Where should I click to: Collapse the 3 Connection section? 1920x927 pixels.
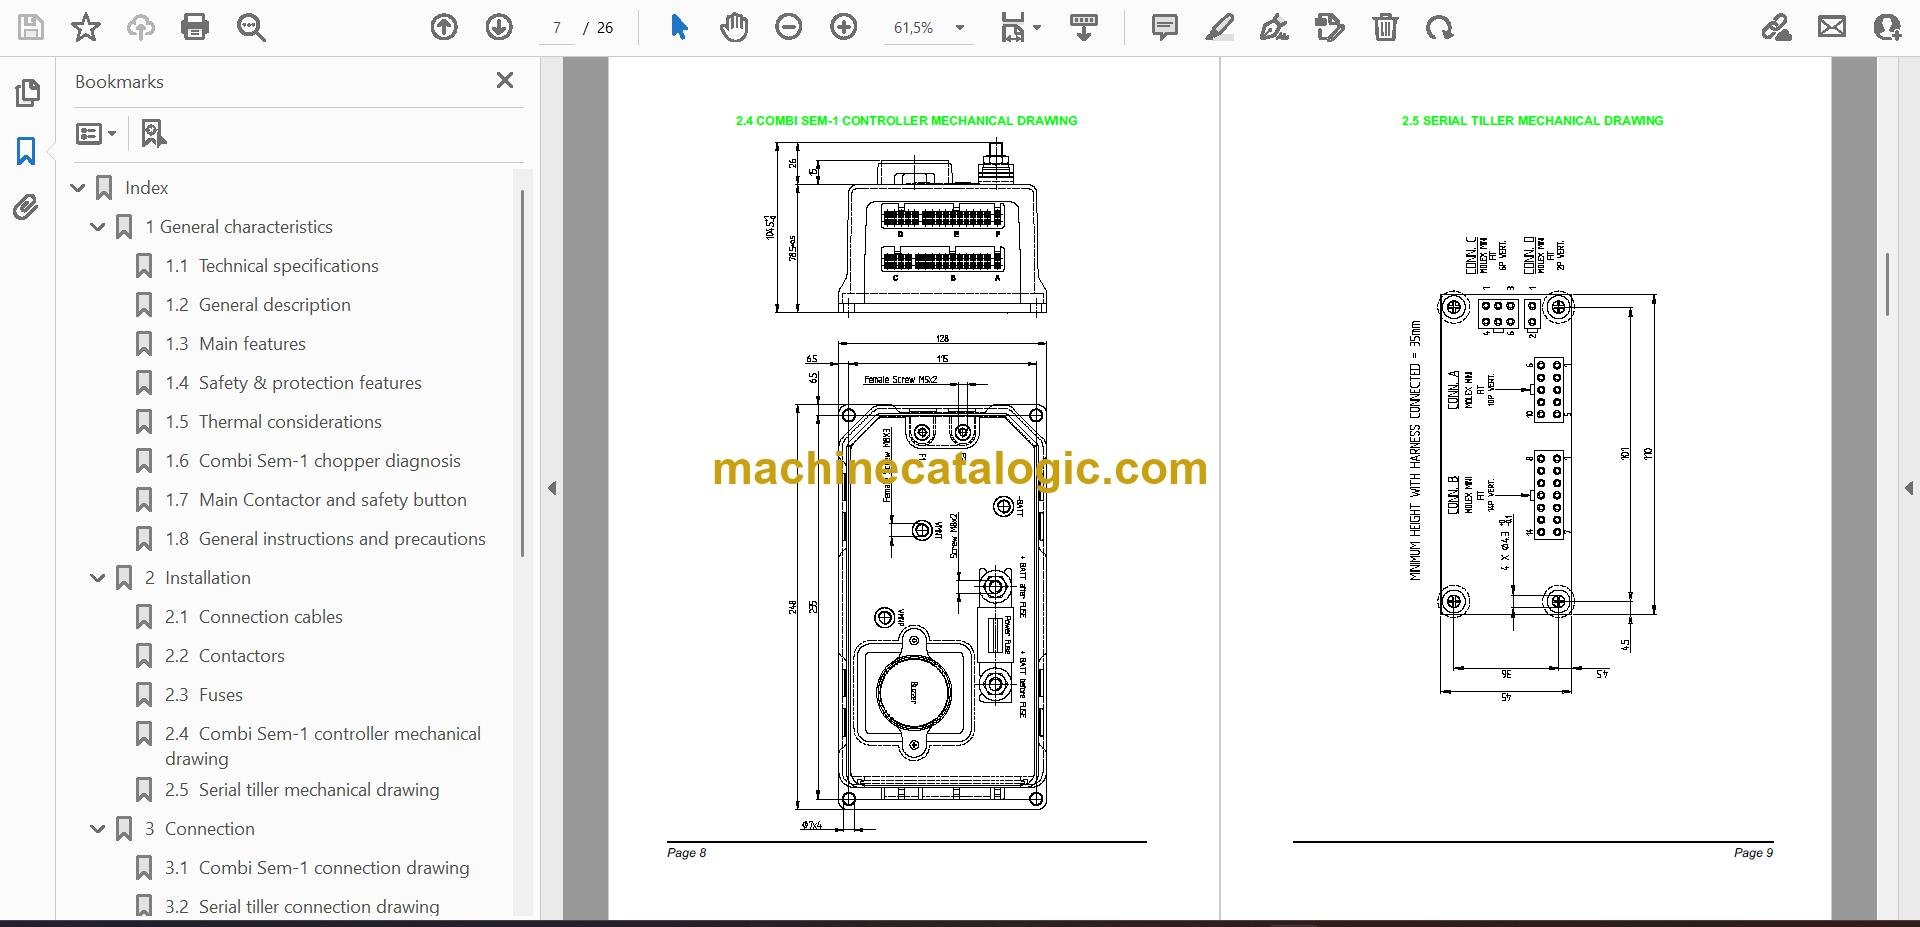98,829
